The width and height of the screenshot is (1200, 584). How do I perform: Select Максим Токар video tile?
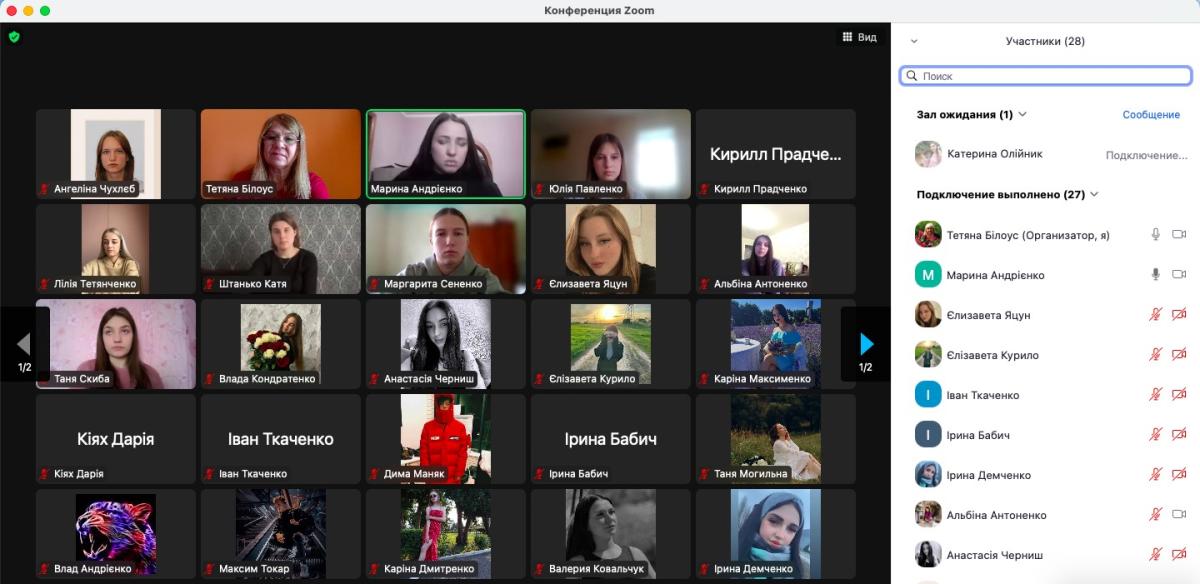click(x=281, y=533)
